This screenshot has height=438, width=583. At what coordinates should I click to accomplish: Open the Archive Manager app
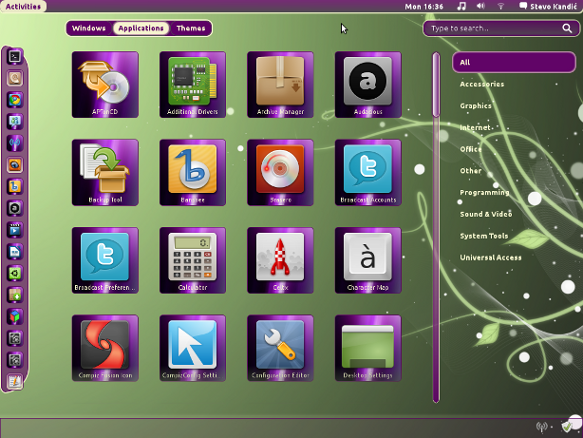(x=280, y=85)
